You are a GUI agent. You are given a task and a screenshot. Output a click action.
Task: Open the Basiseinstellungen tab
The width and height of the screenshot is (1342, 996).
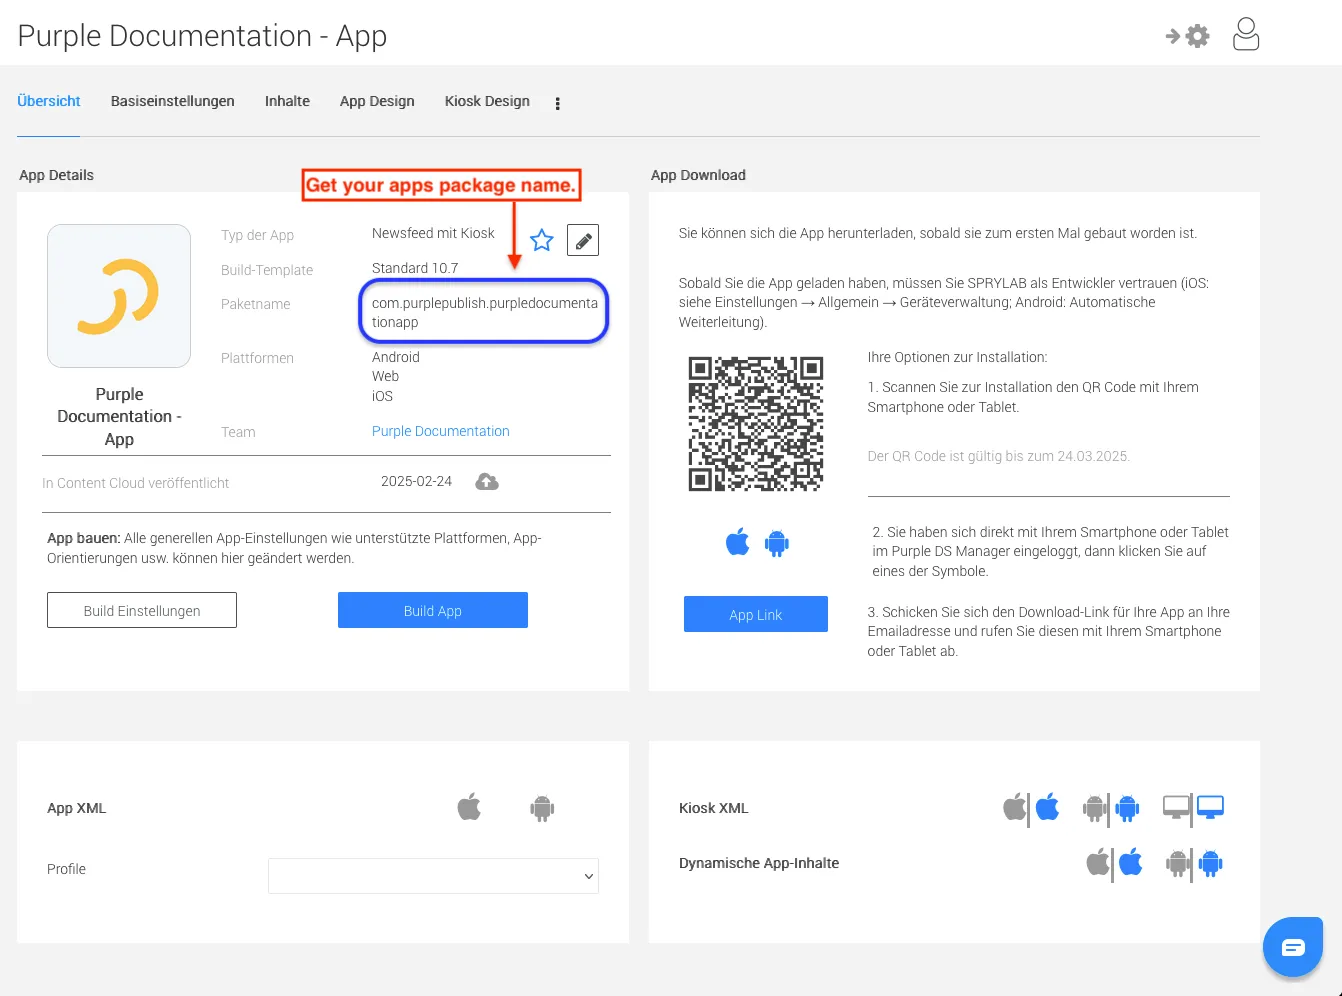[x=173, y=101]
